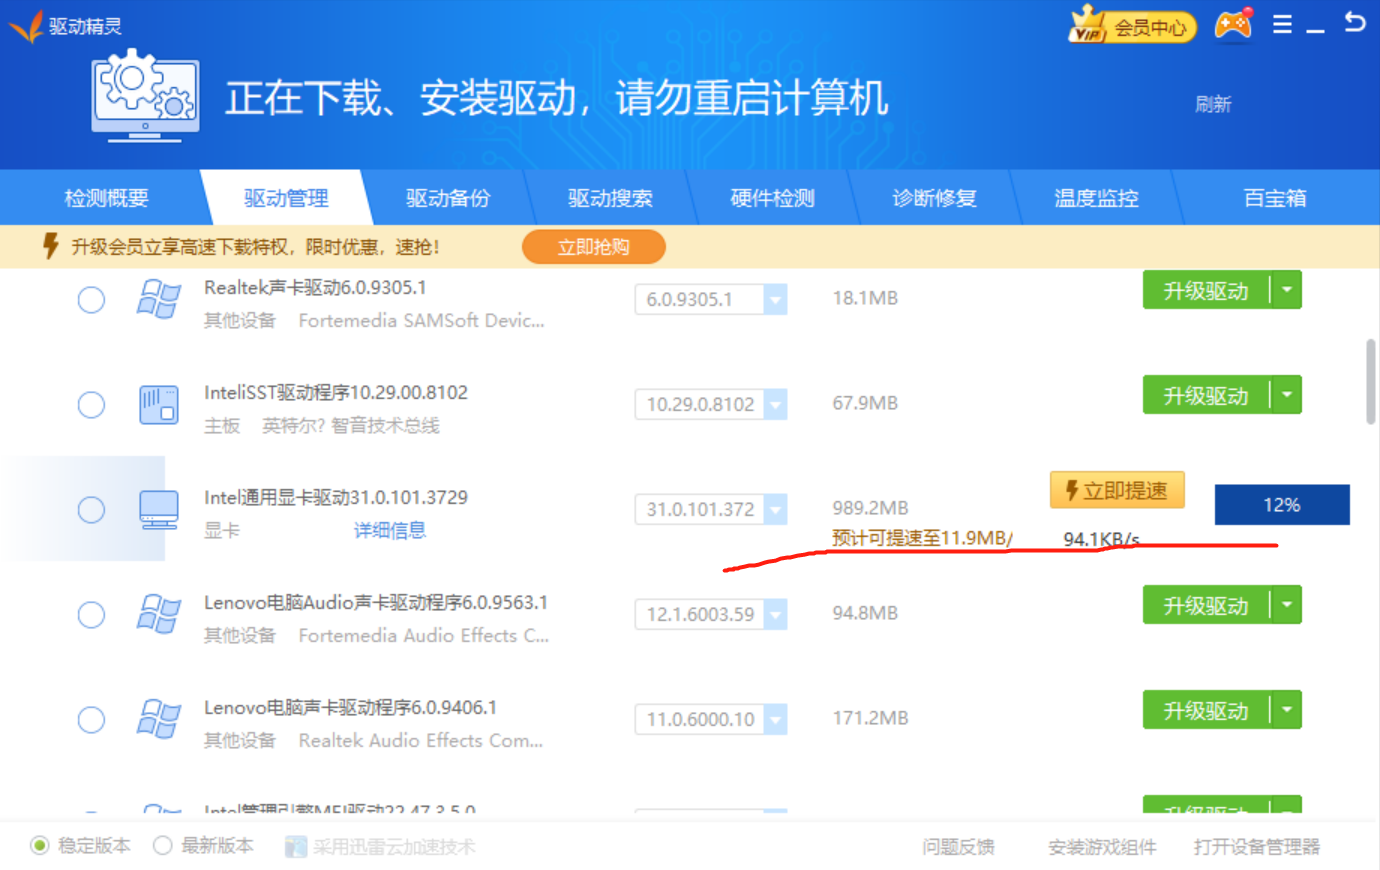1380x870 pixels.
Task: Click the Windows icon for Lenovo电脑Audio声卡驱动
Action: (x=158, y=614)
